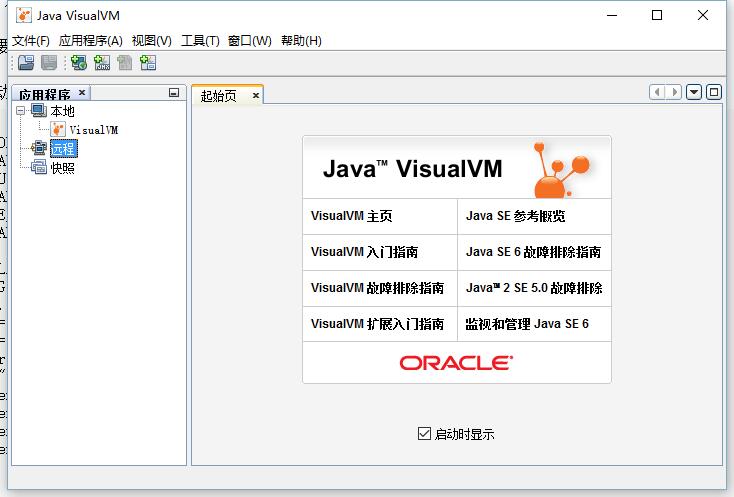Click the VisualVM application icon in the tree

pyautogui.click(x=58, y=130)
